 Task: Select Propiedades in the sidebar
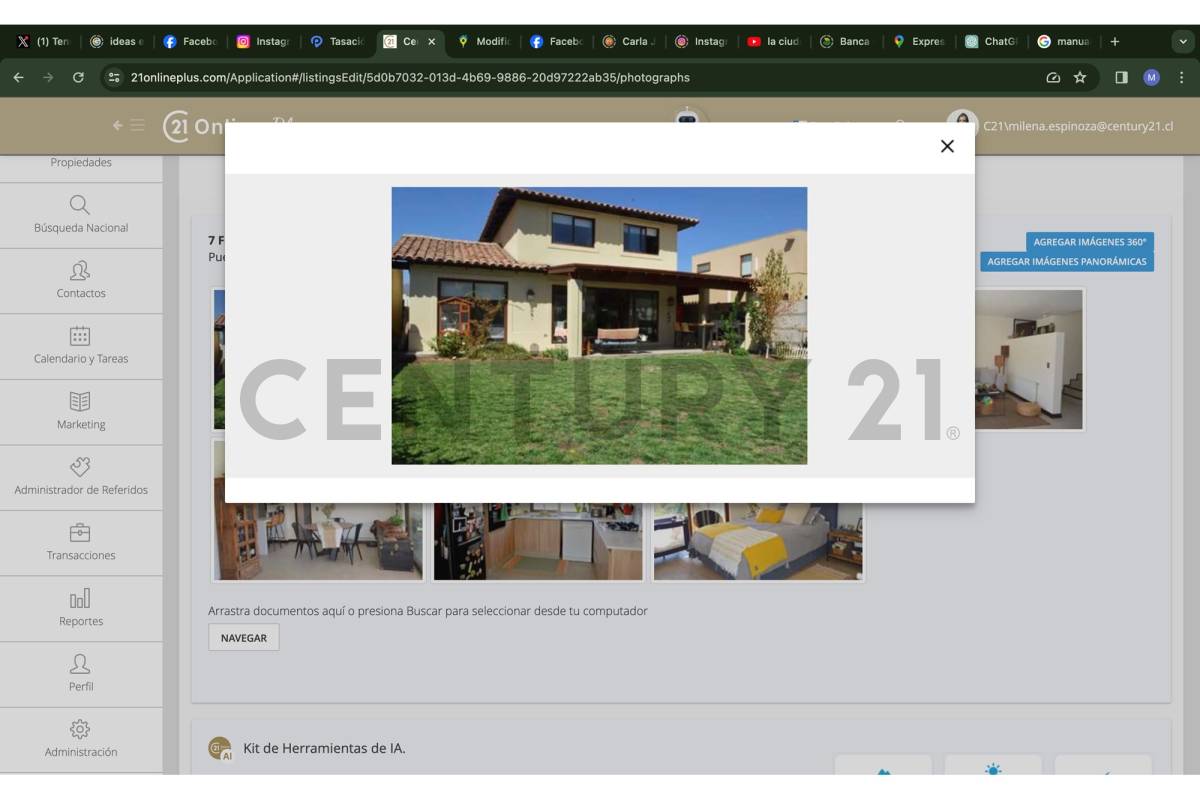coord(81,163)
